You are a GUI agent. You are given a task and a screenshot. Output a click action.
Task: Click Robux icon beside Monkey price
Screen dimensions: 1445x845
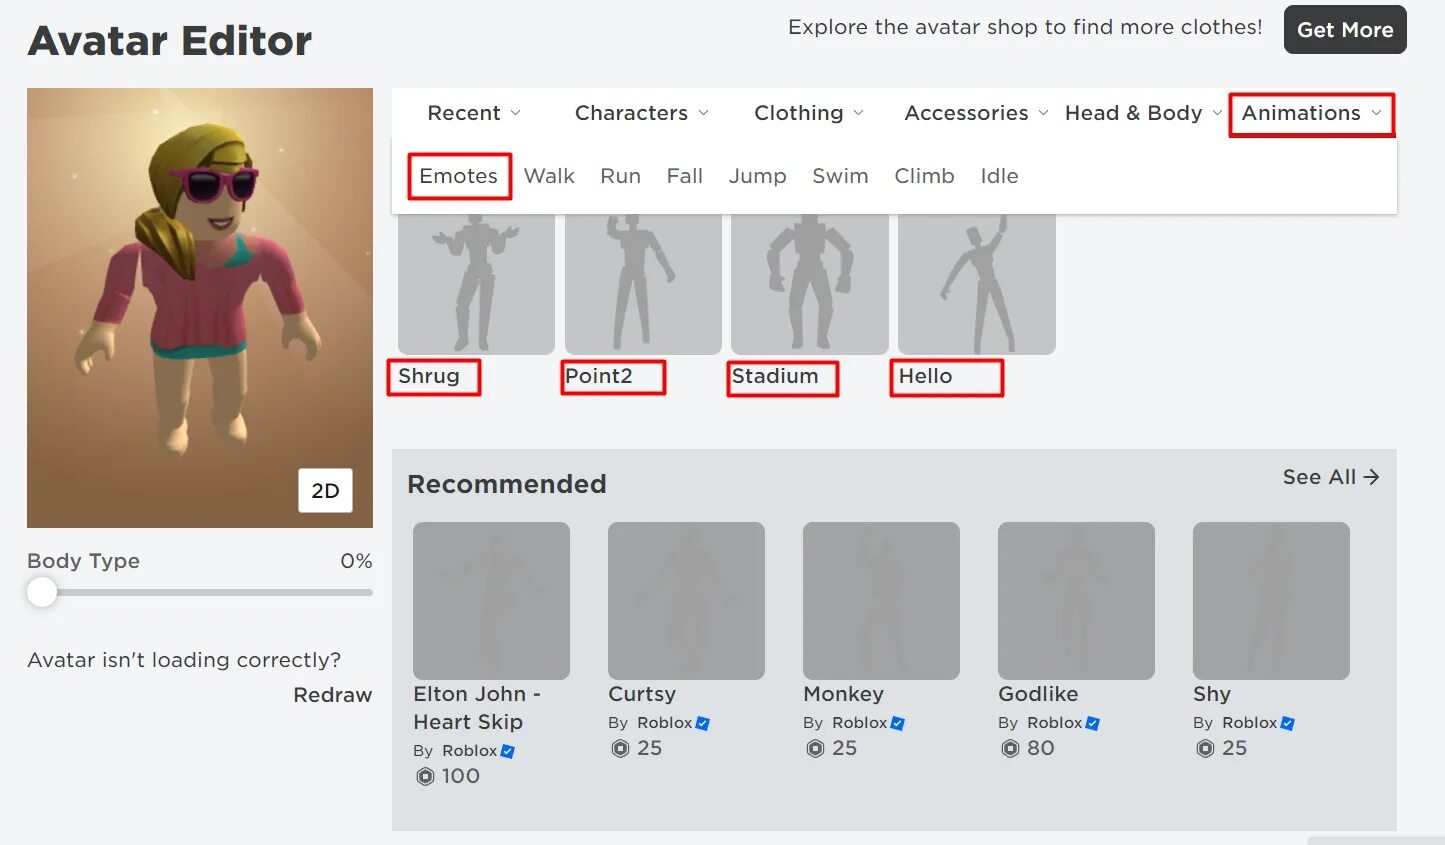(815, 748)
